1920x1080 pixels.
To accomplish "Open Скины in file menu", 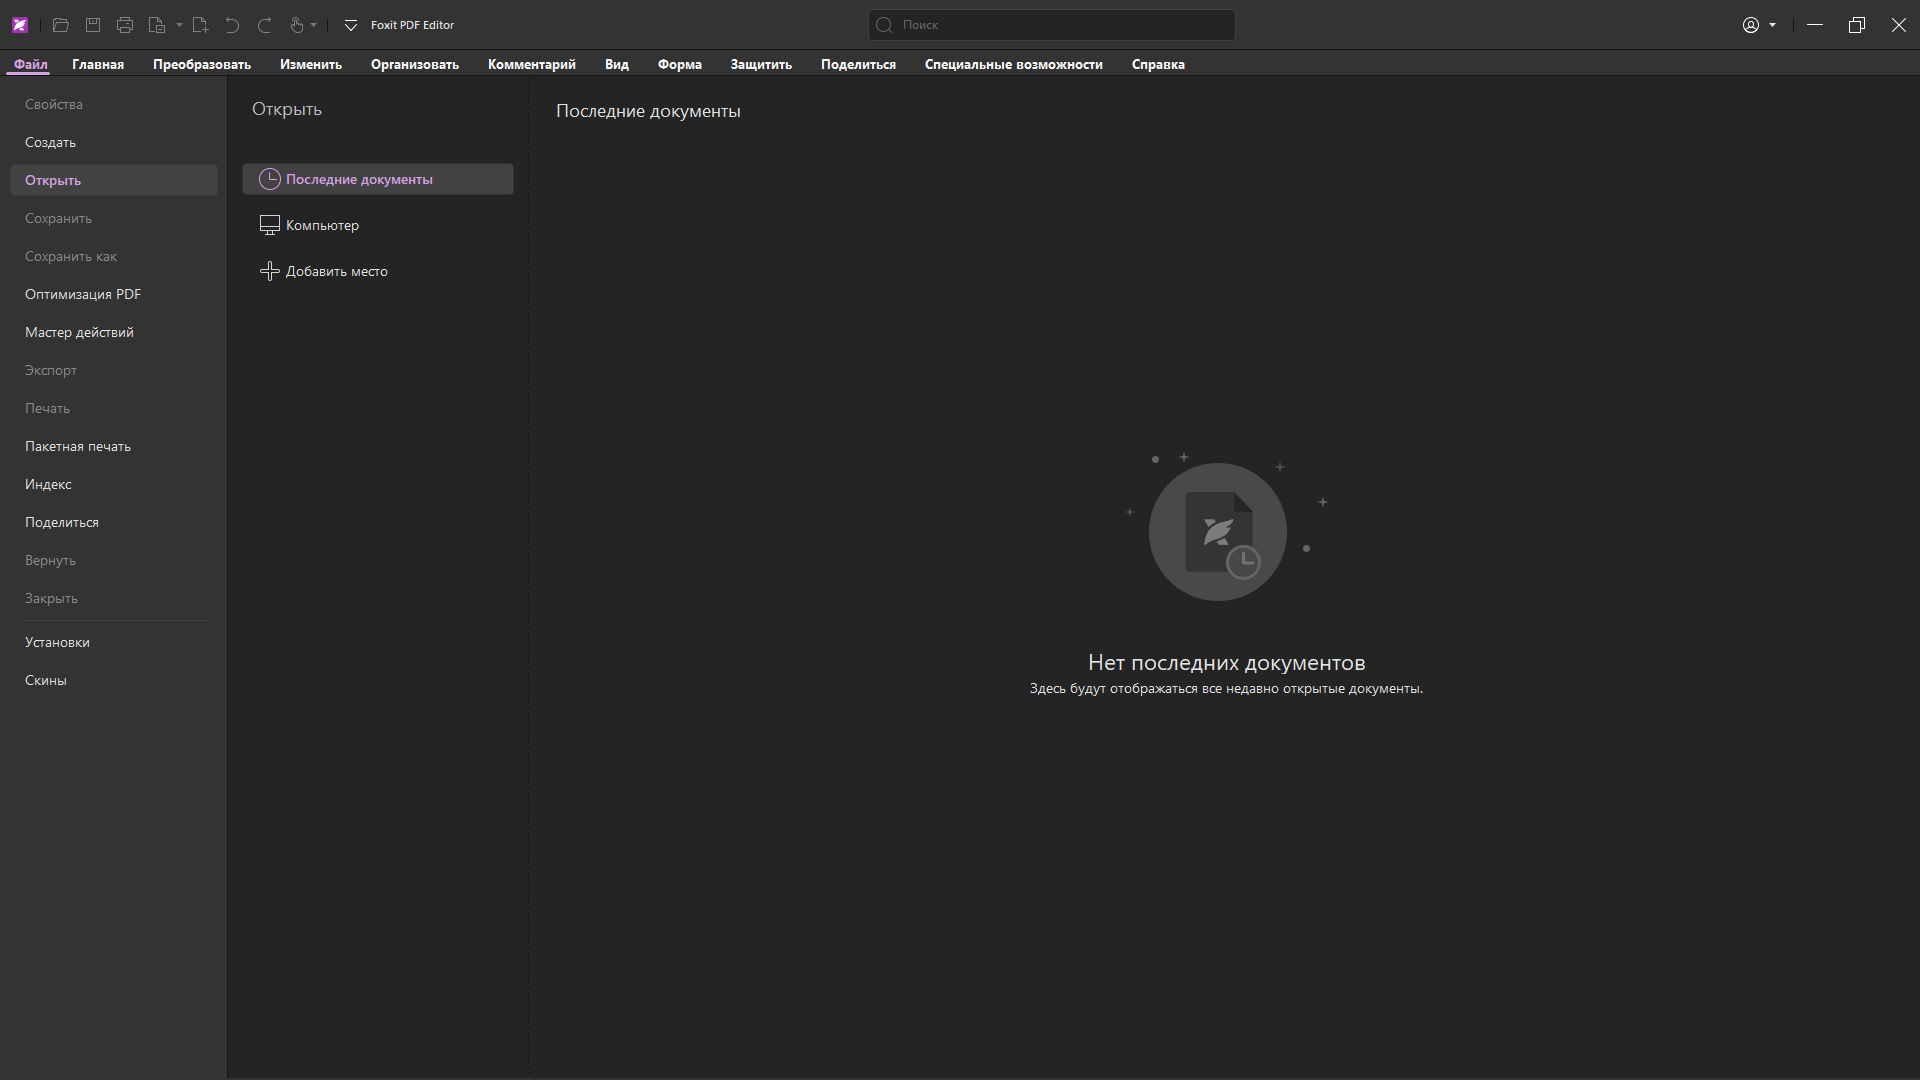I will [x=114, y=680].
